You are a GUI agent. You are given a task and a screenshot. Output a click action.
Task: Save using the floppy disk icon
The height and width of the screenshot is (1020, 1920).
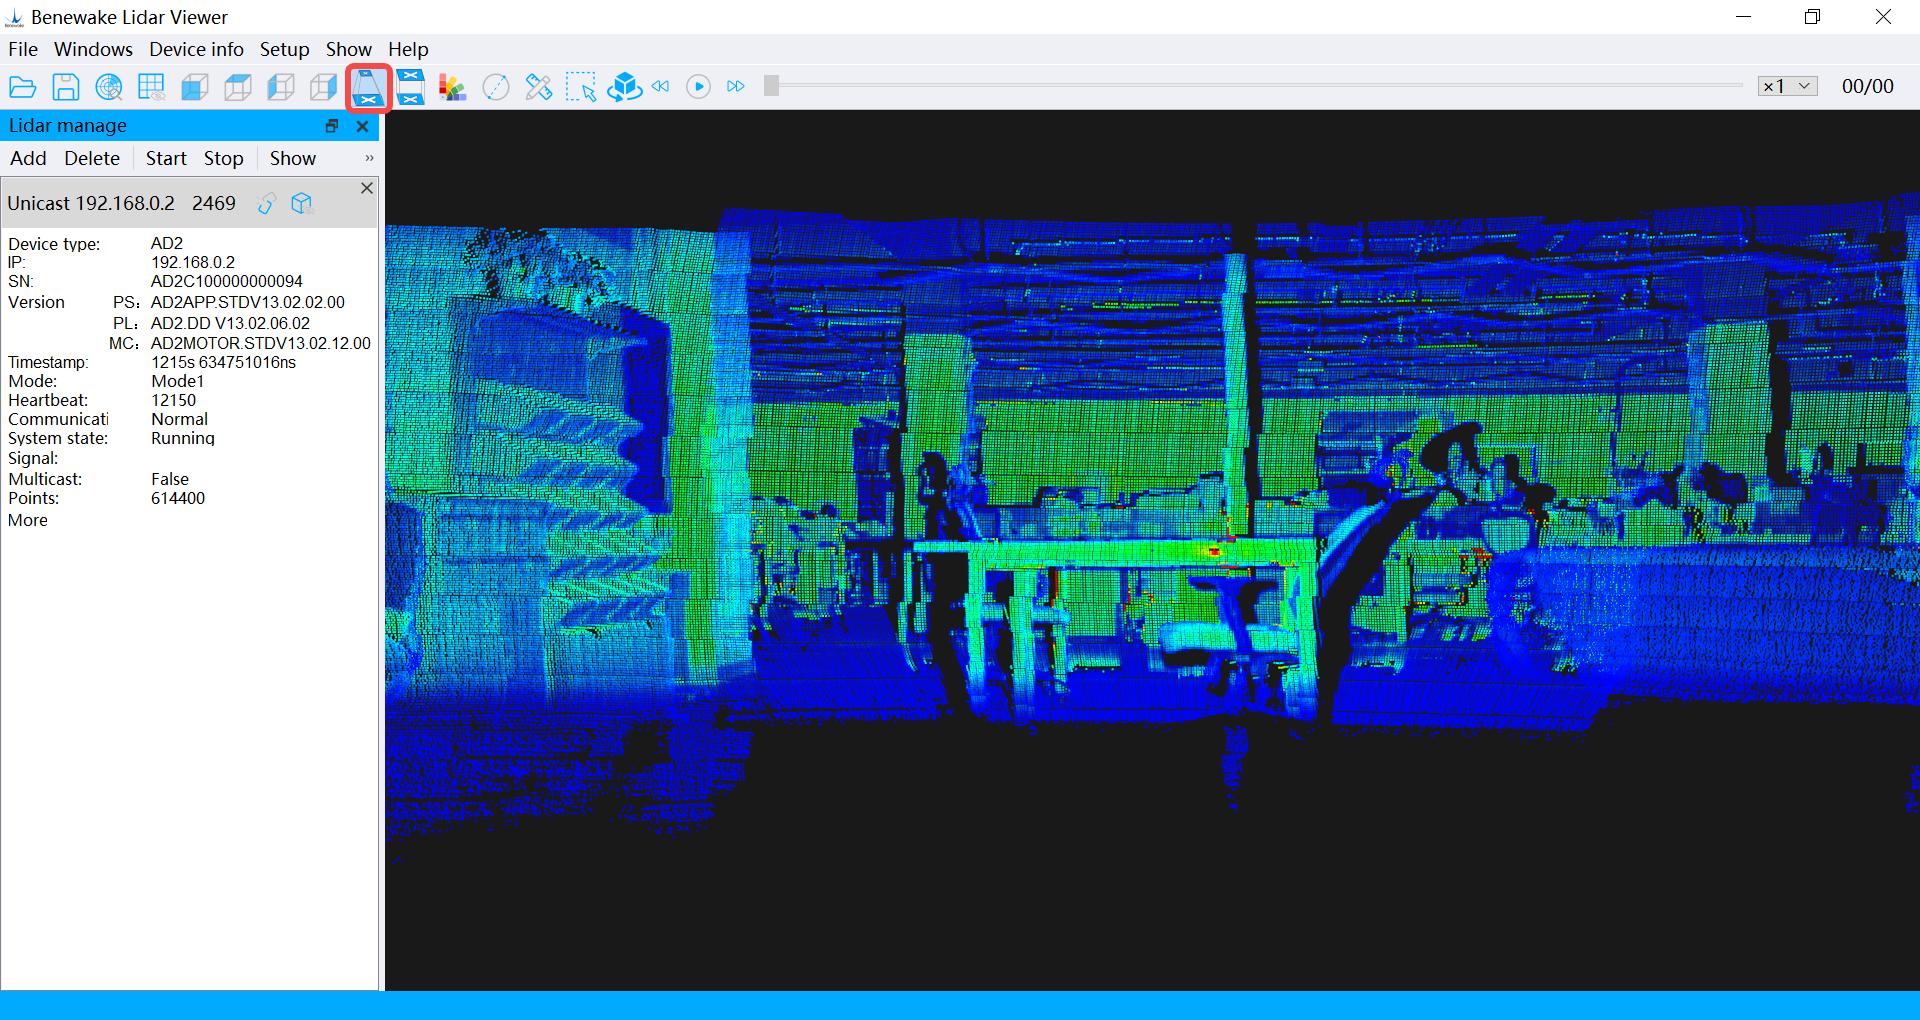point(66,87)
